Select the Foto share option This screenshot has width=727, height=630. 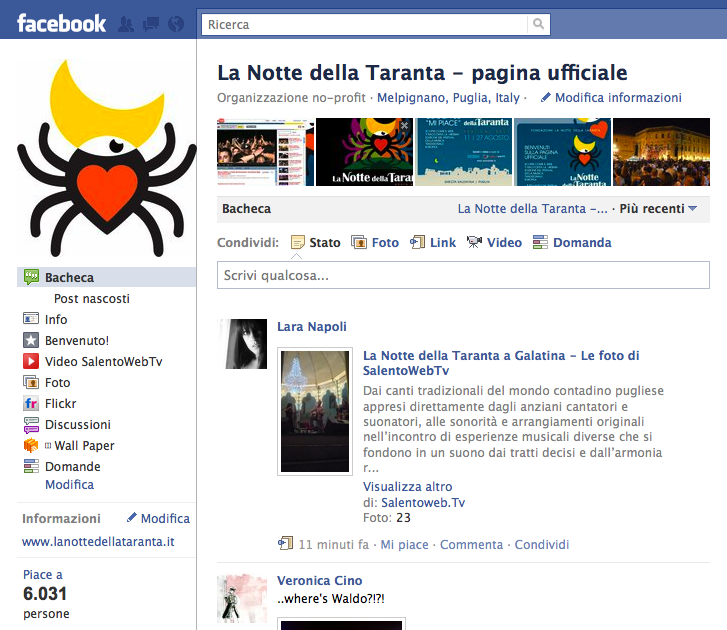(x=385, y=242)
